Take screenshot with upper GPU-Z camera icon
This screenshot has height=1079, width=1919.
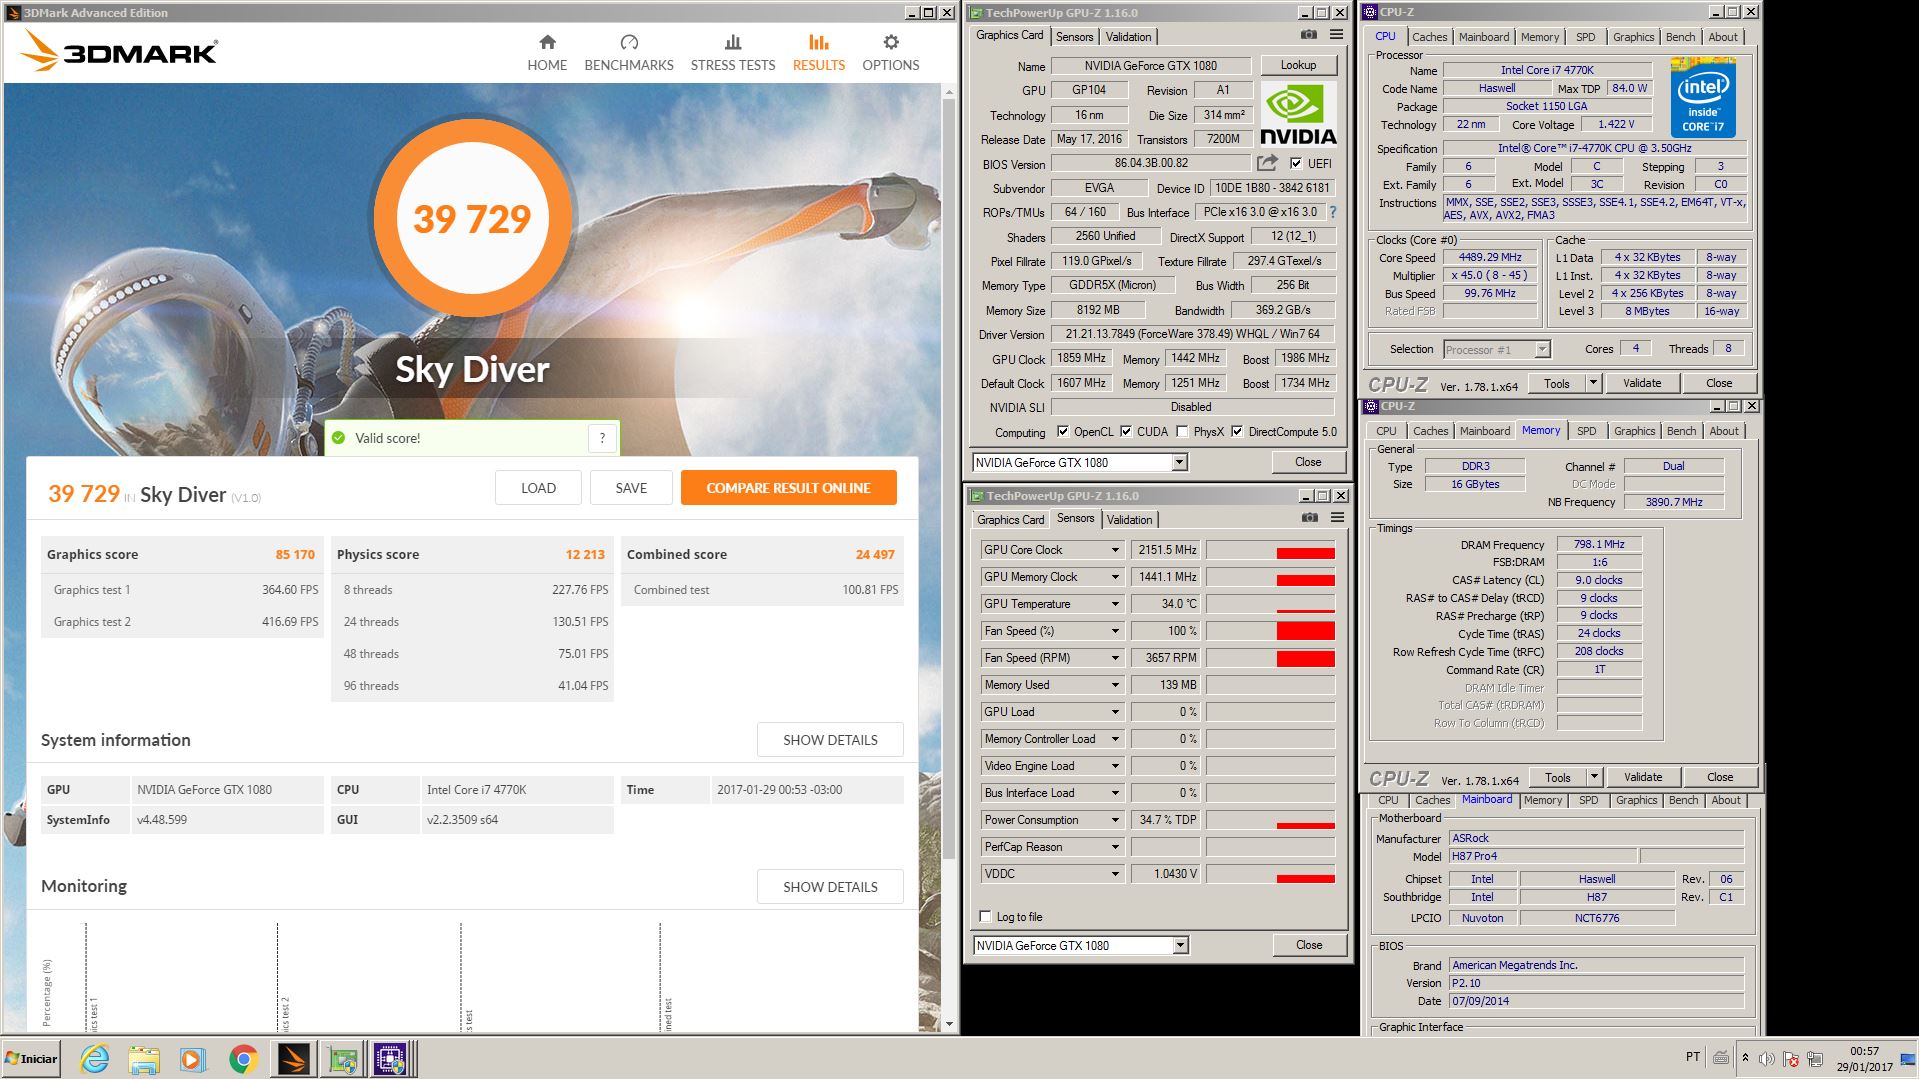(x=1308, y=35)
